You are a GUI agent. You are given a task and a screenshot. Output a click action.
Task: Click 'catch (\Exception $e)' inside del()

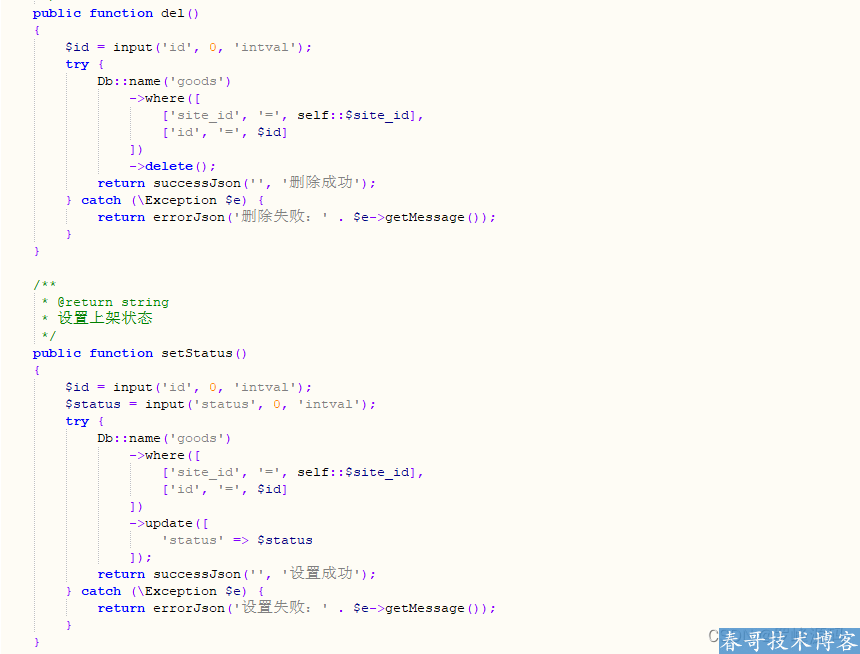(x=164, y=200)
